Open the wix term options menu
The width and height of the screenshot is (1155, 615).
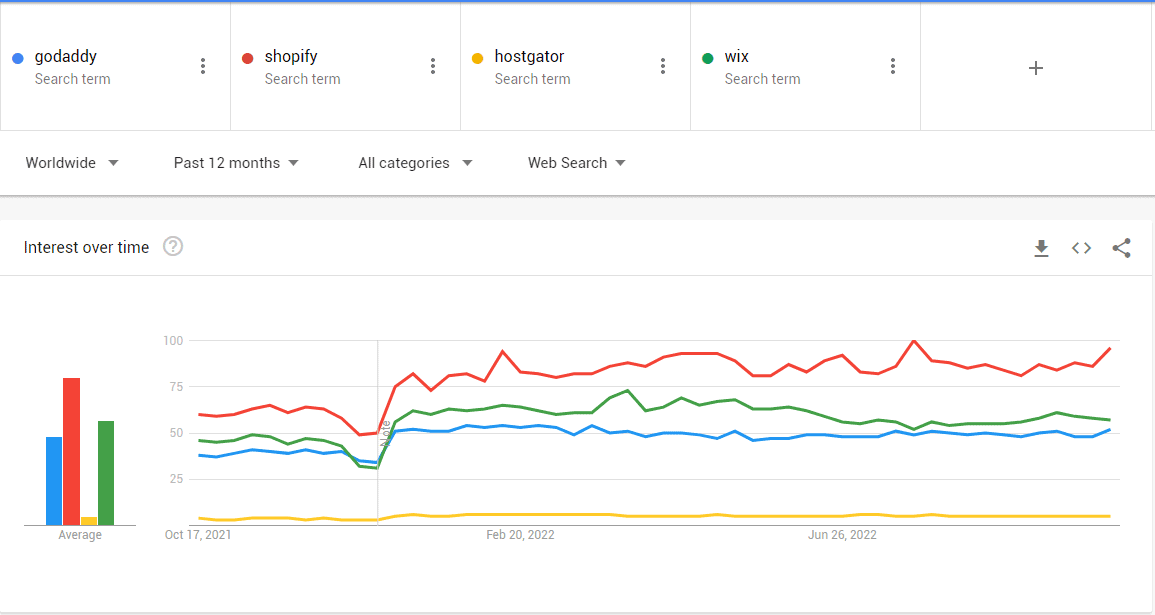click(892, 66)
